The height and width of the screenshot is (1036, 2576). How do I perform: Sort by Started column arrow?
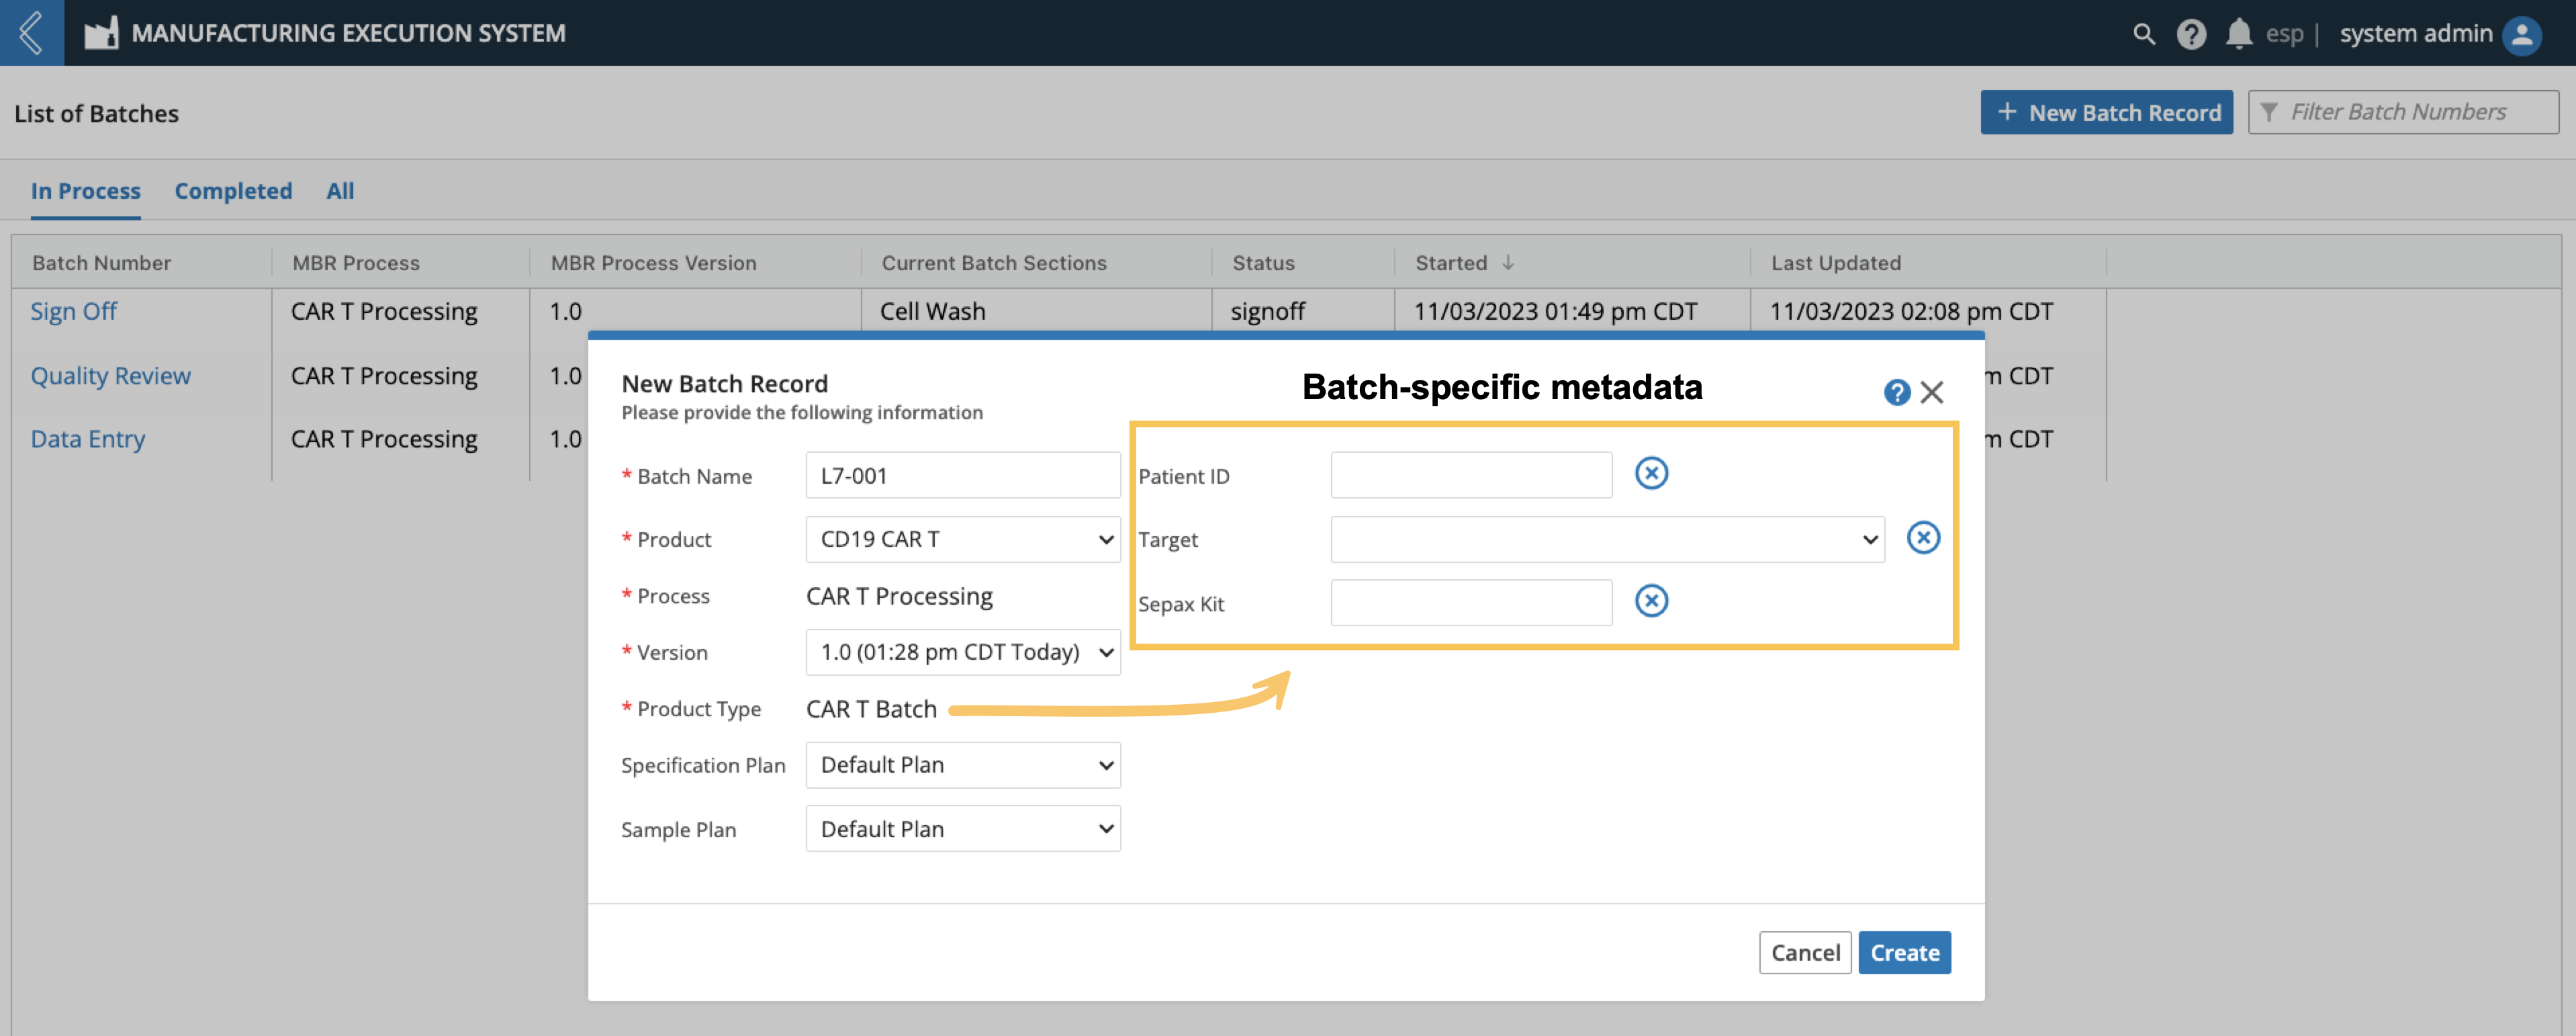click(1507, 262)
